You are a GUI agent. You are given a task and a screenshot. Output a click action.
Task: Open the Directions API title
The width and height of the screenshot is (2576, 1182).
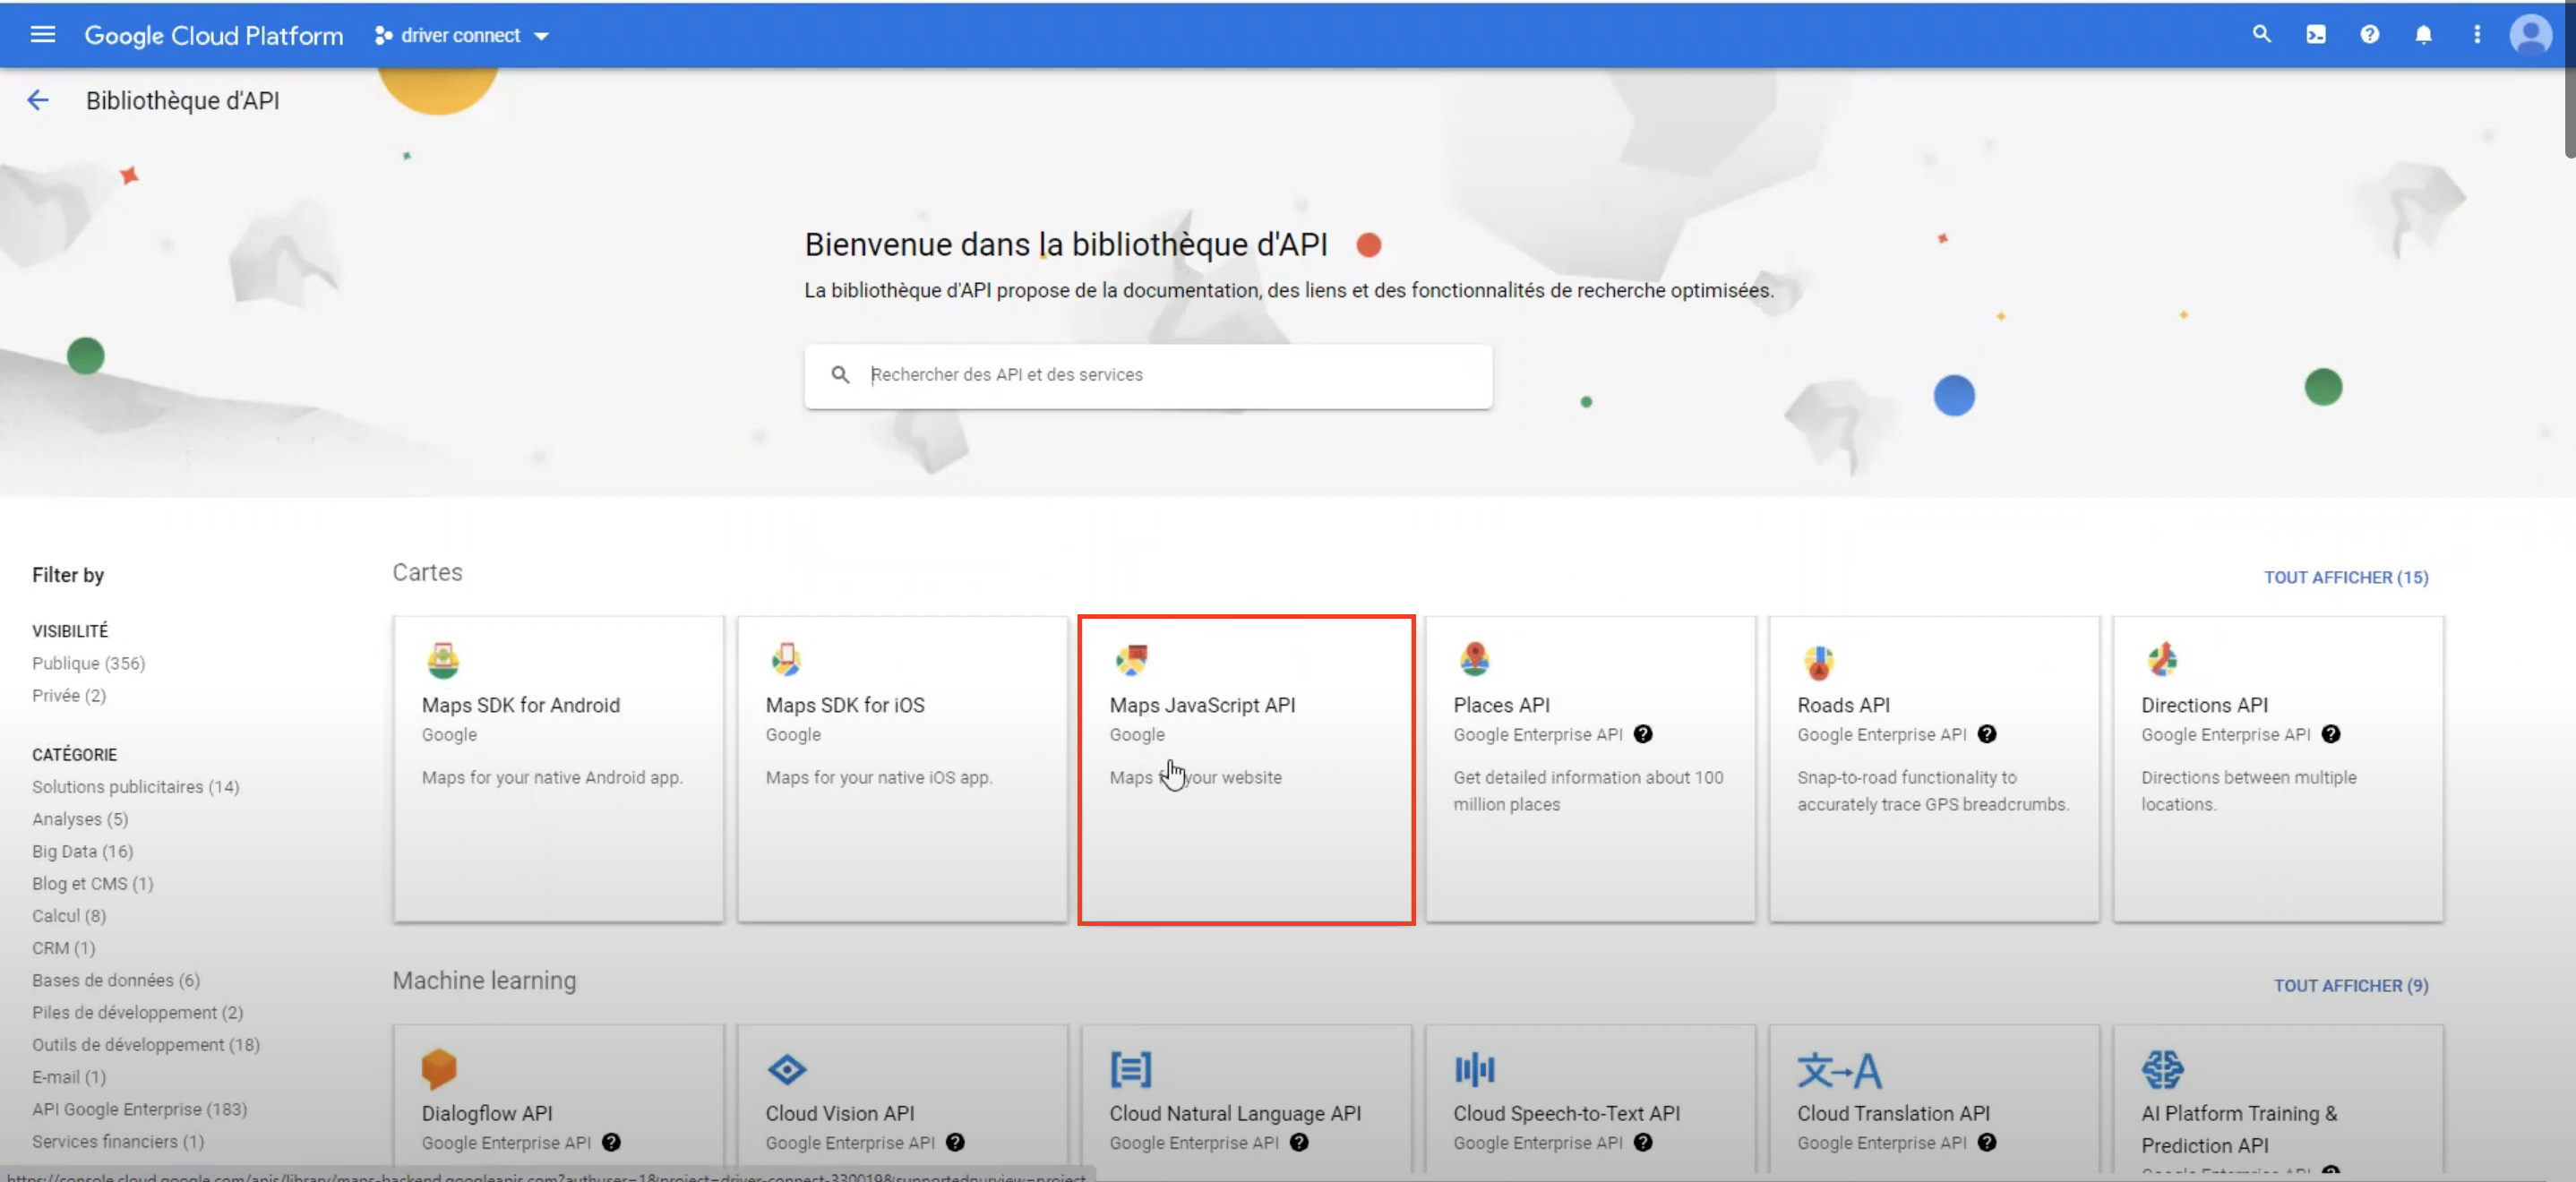click(x=2204, y=705)
